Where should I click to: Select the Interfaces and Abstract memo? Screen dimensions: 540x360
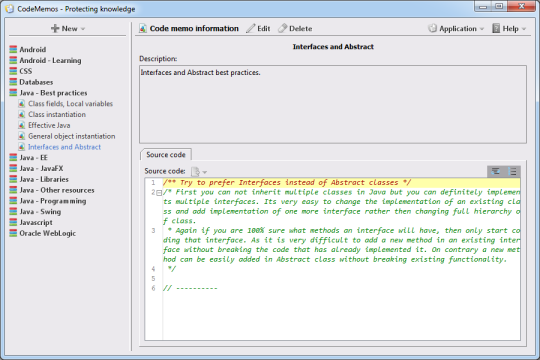pos(64,147)
